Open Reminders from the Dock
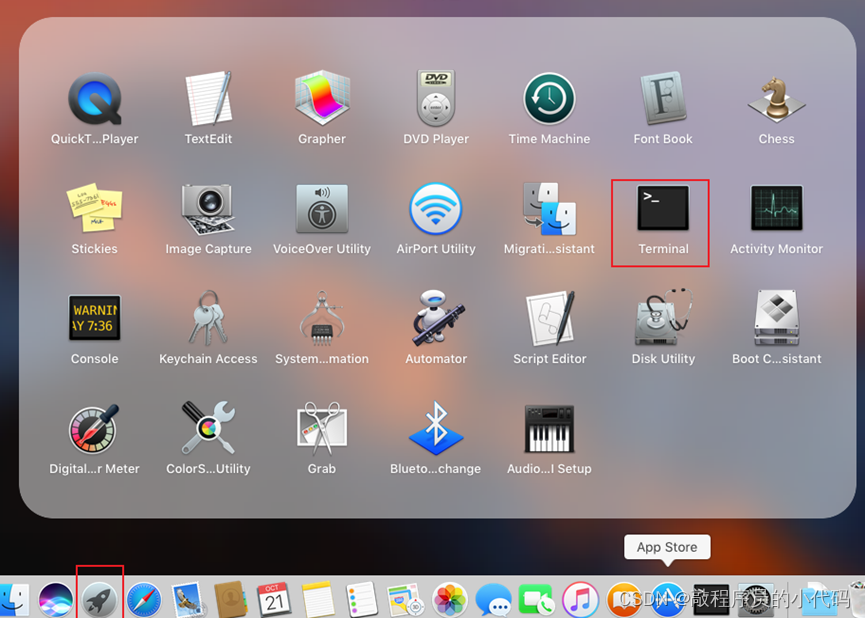 pos(362,600)
